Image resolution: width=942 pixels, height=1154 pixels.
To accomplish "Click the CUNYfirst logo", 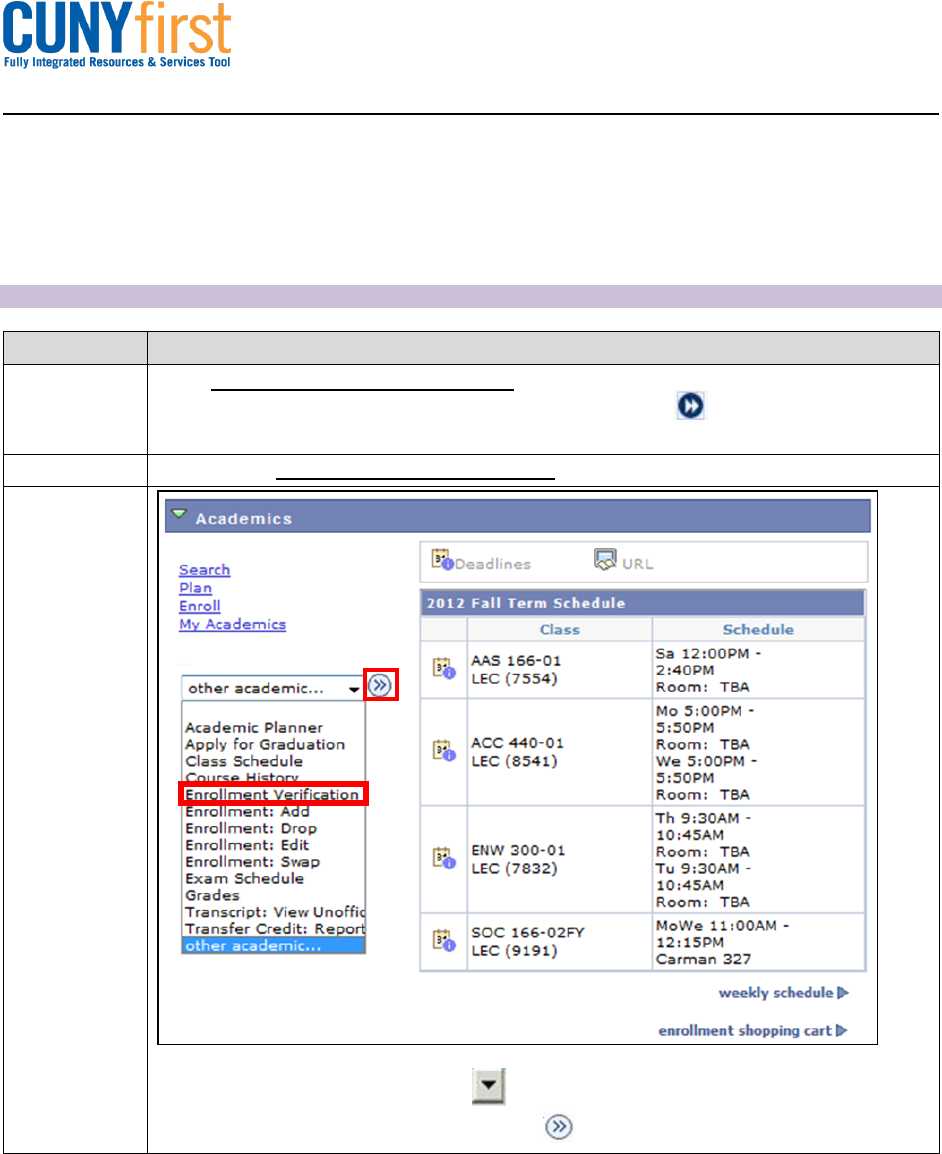I will pos(117,36).
